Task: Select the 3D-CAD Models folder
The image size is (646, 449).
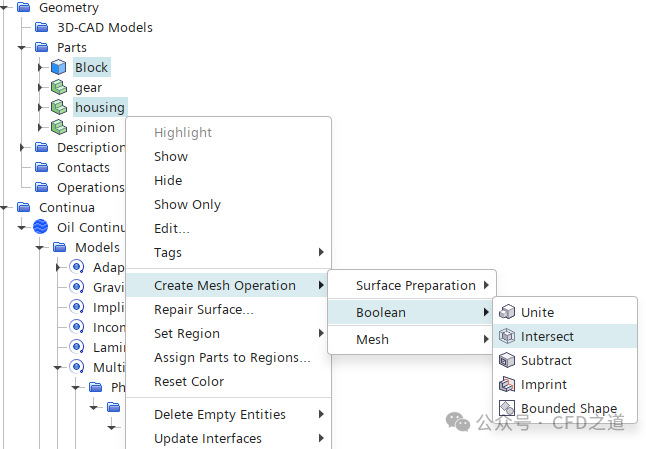Action: tap(104, 27)
